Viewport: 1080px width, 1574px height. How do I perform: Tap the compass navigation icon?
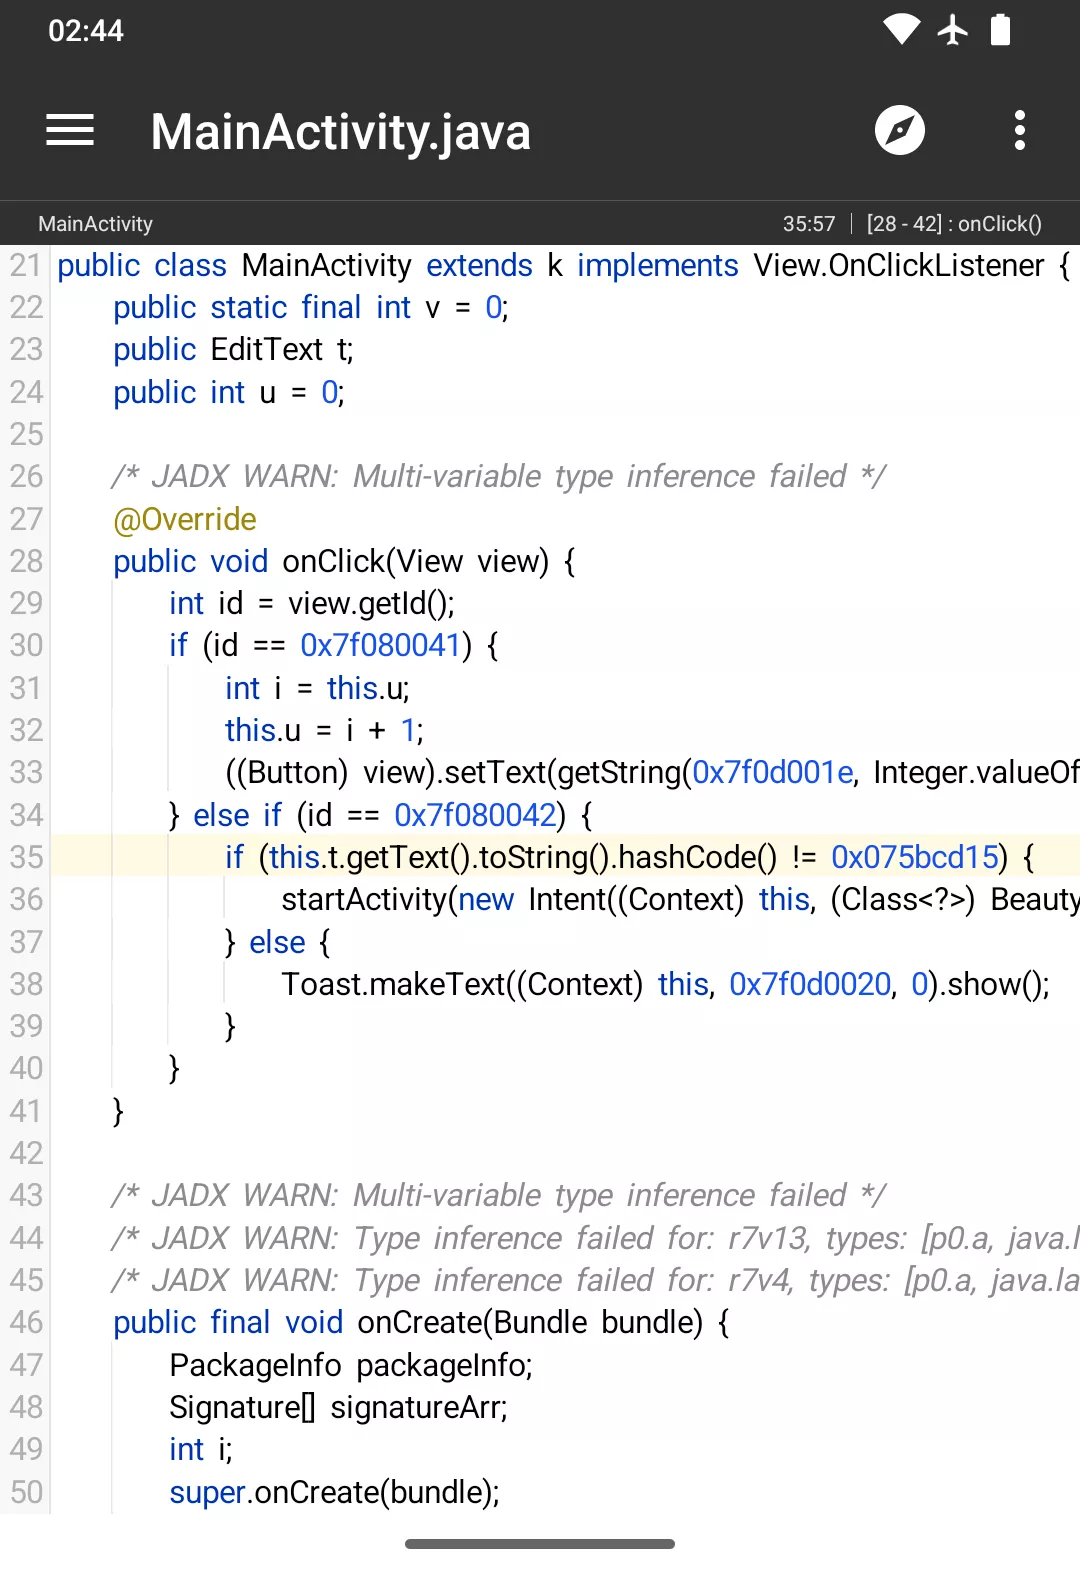[x=900, y=131]
